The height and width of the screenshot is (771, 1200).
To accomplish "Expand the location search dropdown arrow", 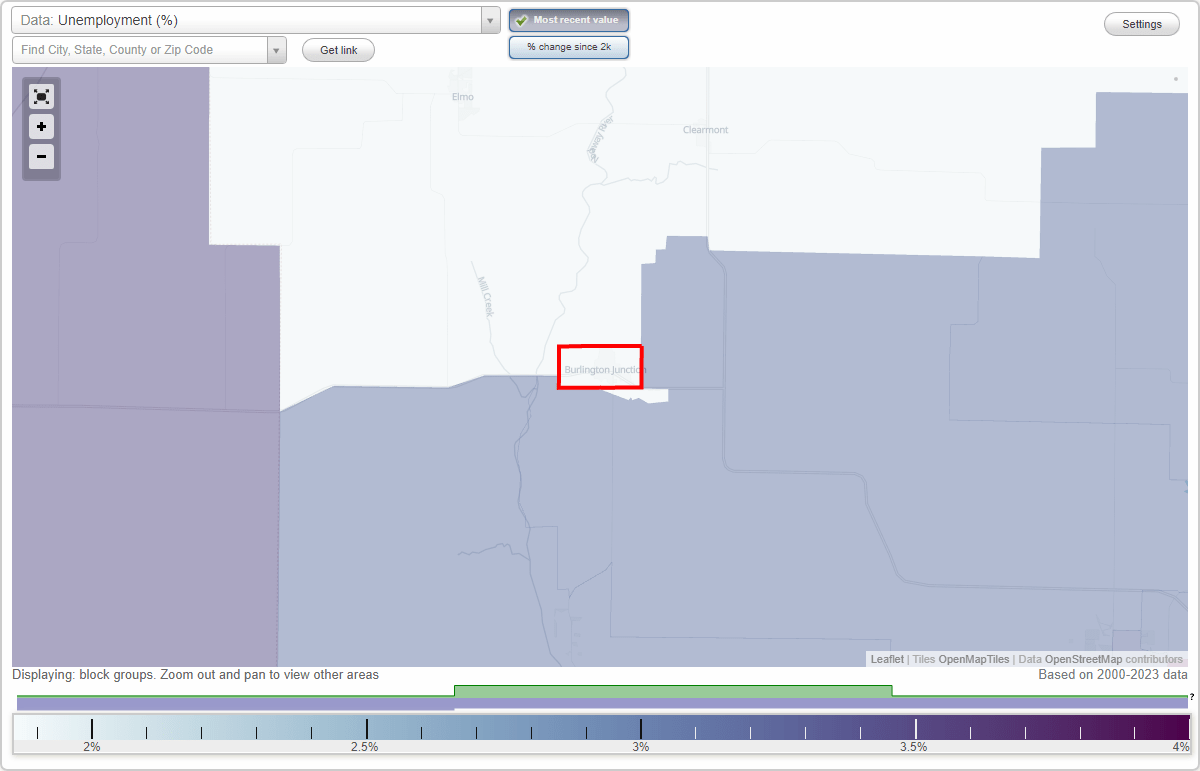I will [277, 49].
